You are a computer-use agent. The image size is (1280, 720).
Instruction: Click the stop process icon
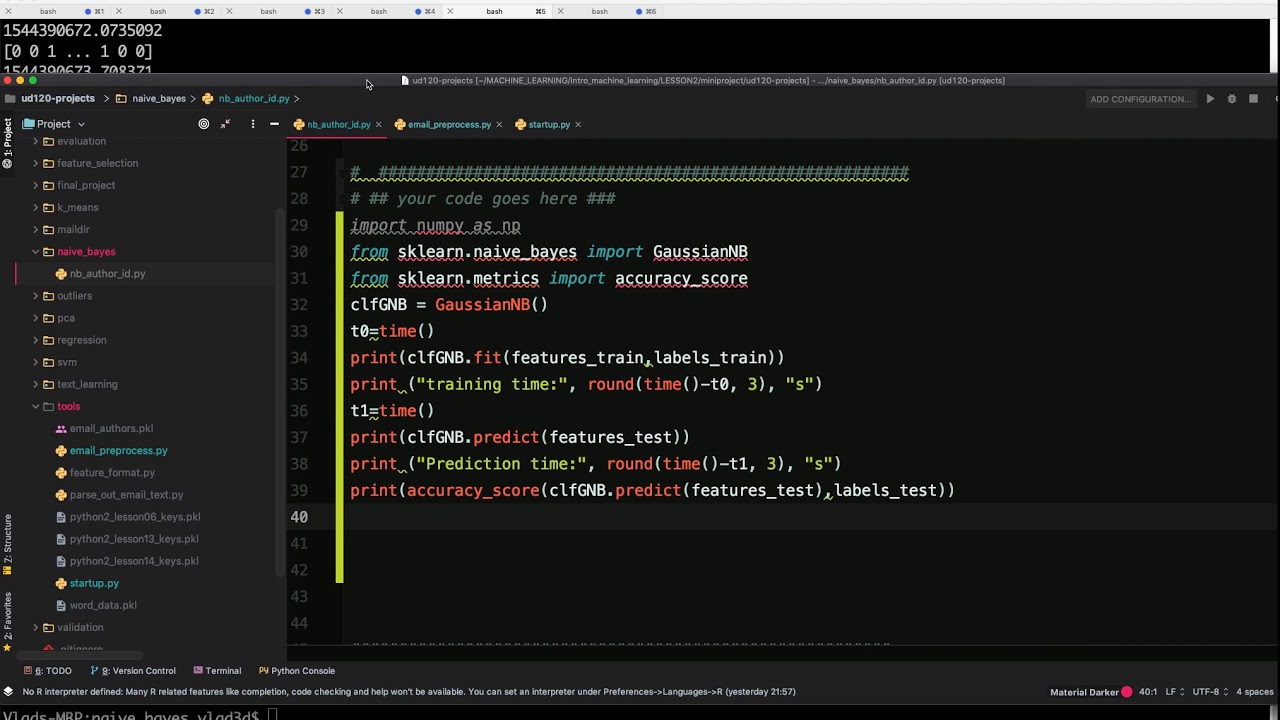click(1253, 99)
